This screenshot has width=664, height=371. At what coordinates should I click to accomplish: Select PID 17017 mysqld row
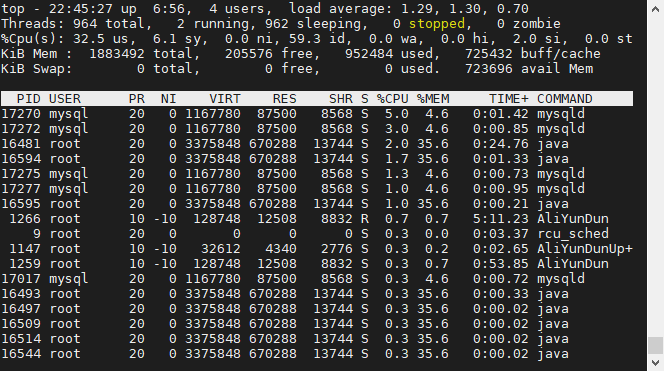317,279
